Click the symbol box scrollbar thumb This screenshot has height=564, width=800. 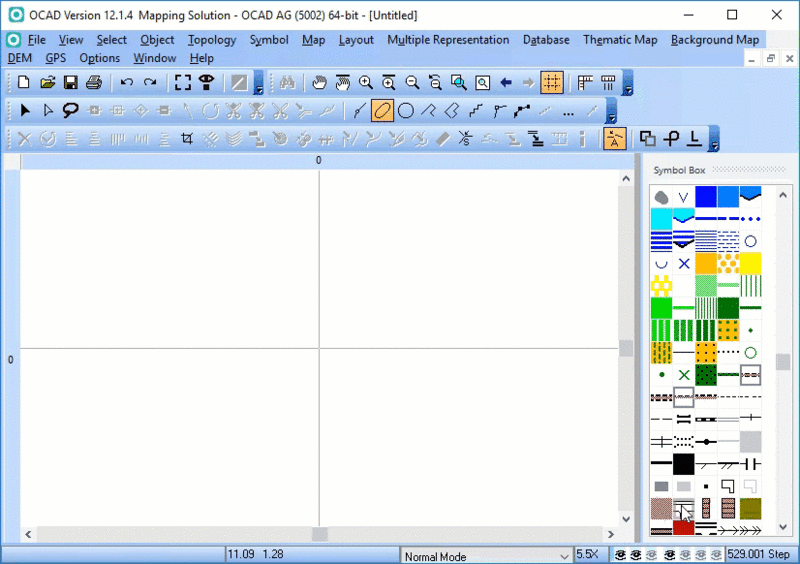click(x=783, y=362)
